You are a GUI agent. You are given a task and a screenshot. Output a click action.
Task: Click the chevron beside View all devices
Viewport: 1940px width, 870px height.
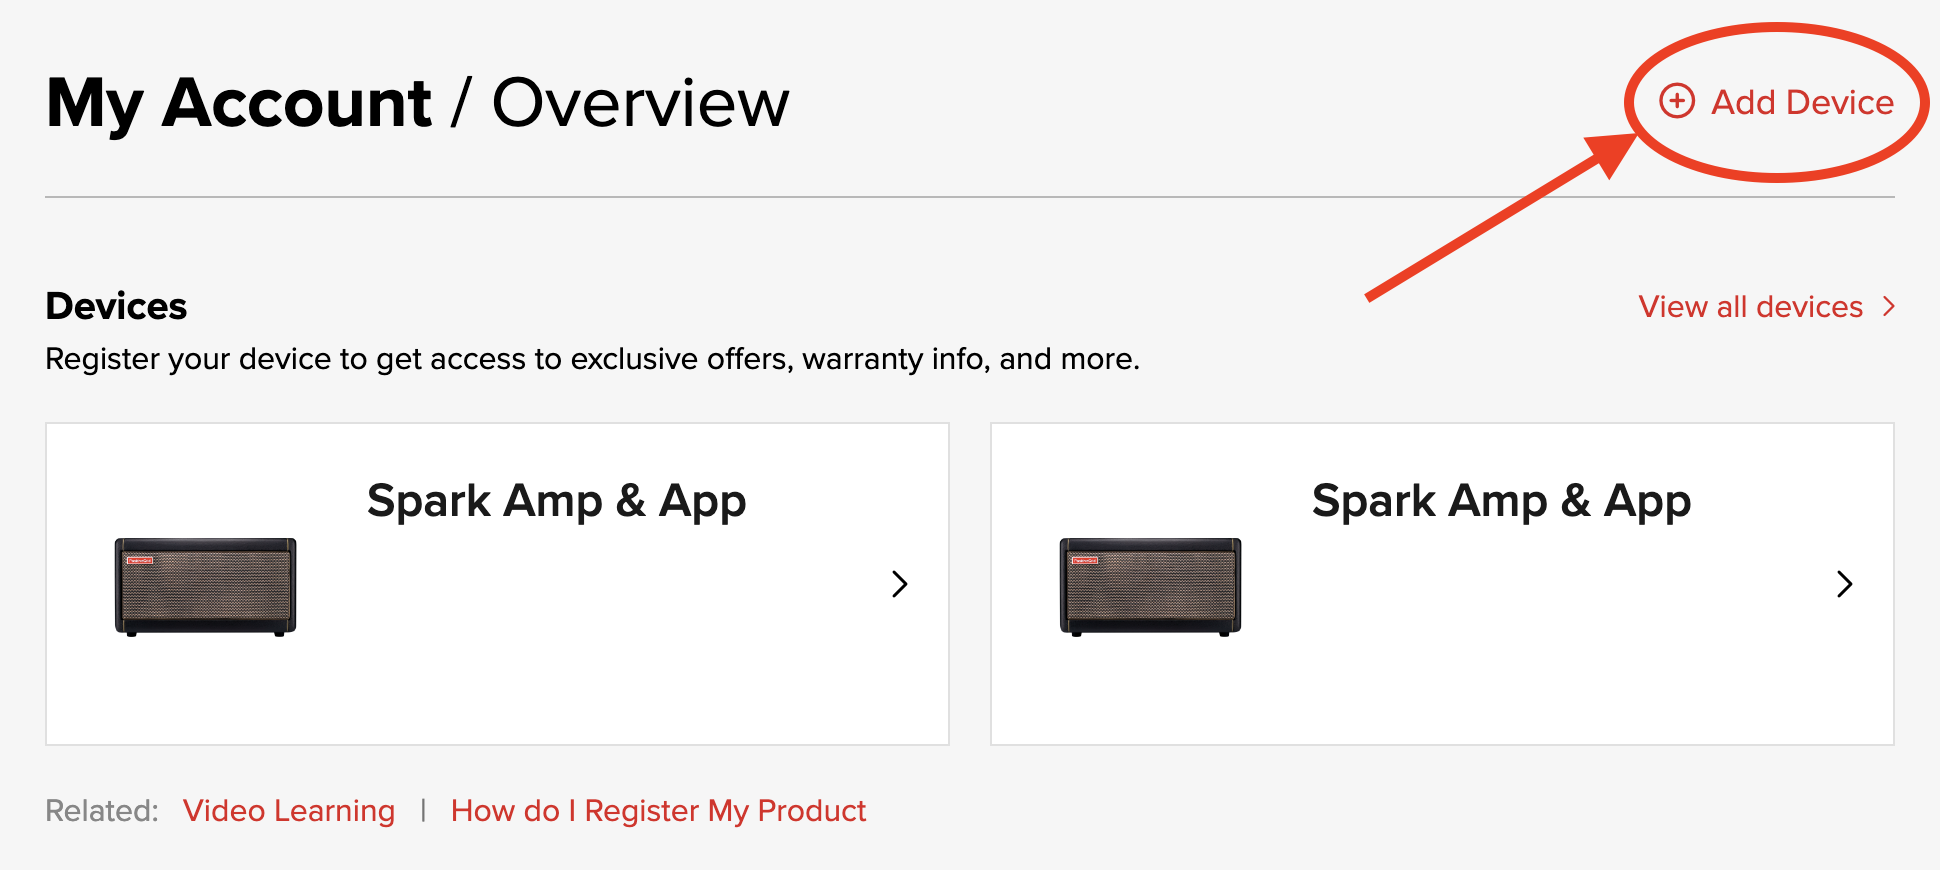tap(1889, 307)
